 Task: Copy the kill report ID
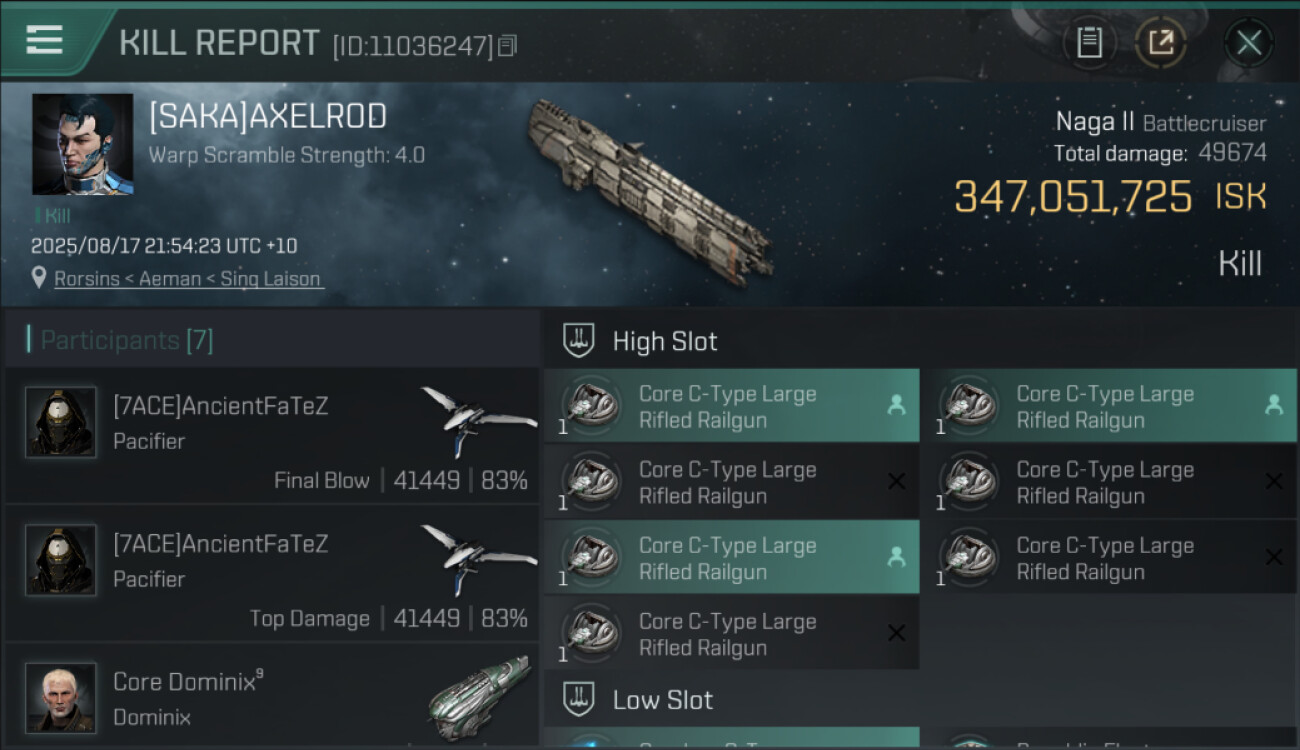[x=507, y=45]
